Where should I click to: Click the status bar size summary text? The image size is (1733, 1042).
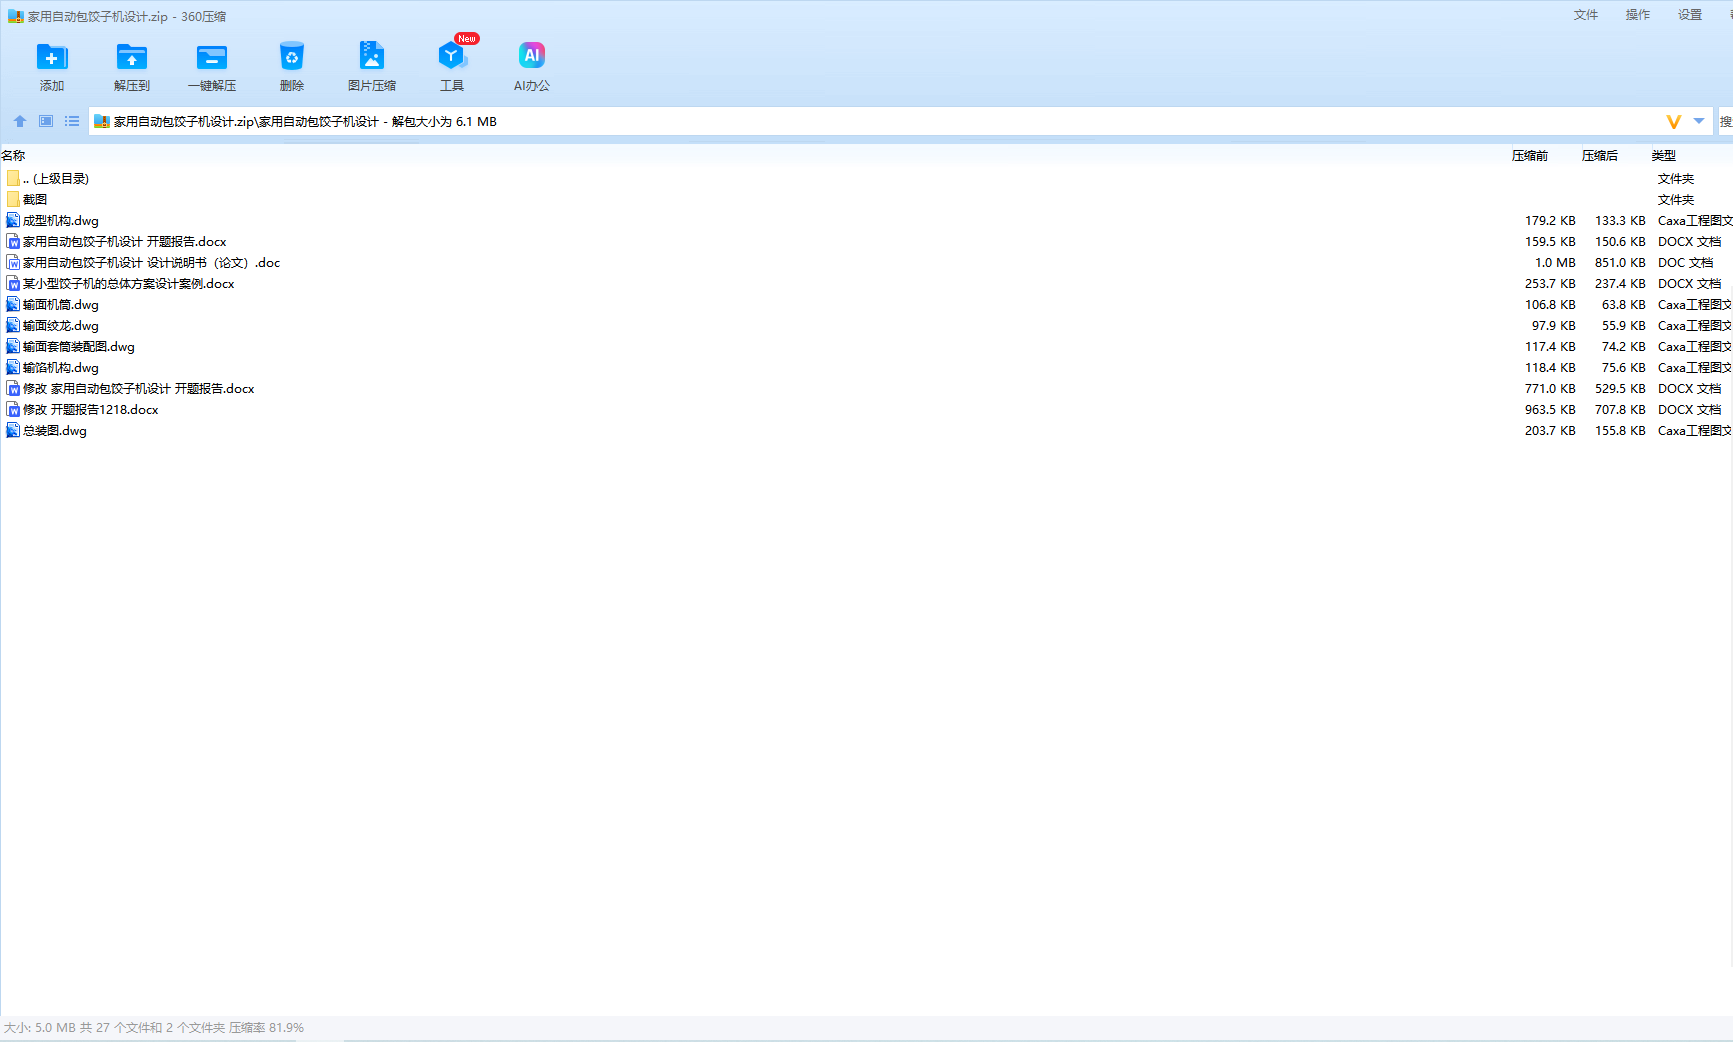point(154,1028)
